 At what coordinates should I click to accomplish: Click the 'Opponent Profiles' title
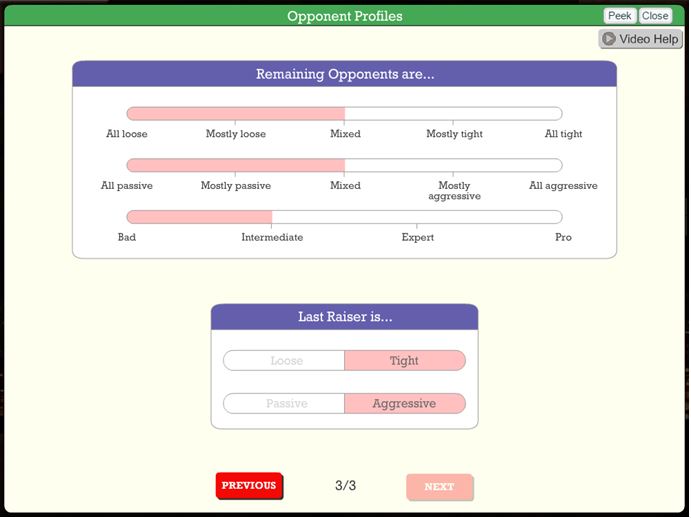[345, 16]
